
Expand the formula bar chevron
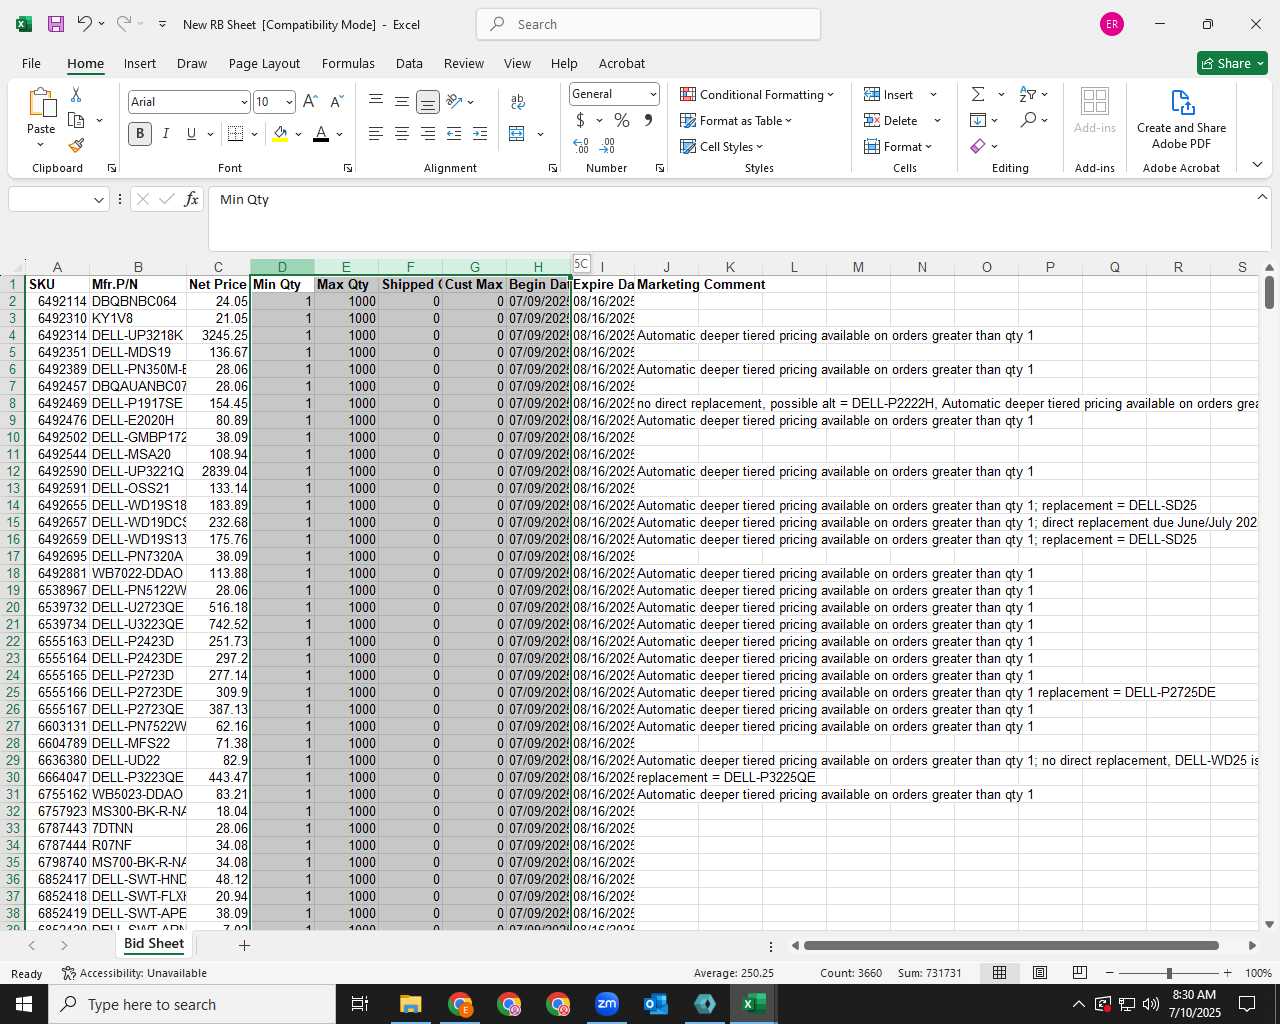coord(1262,197)
